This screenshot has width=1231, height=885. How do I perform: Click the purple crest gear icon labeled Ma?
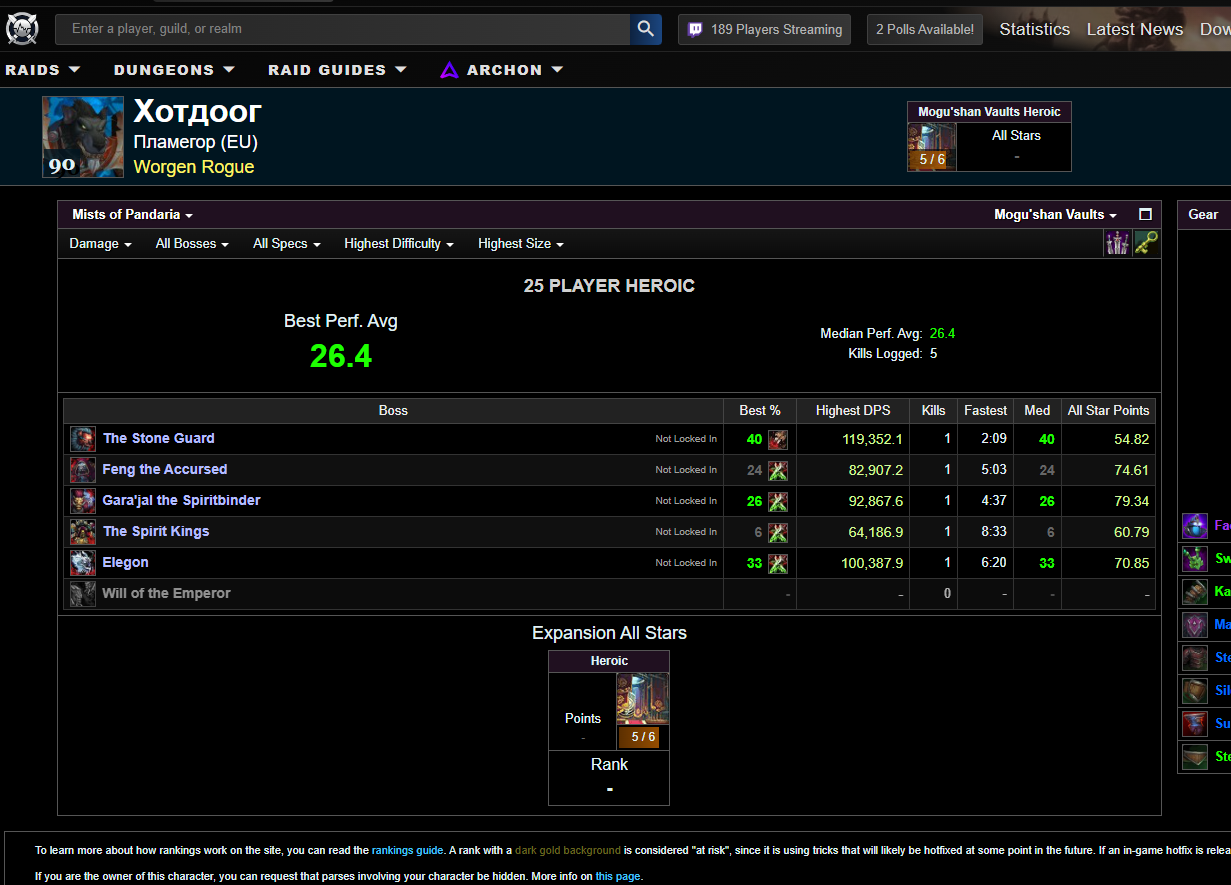(1195, 625)
